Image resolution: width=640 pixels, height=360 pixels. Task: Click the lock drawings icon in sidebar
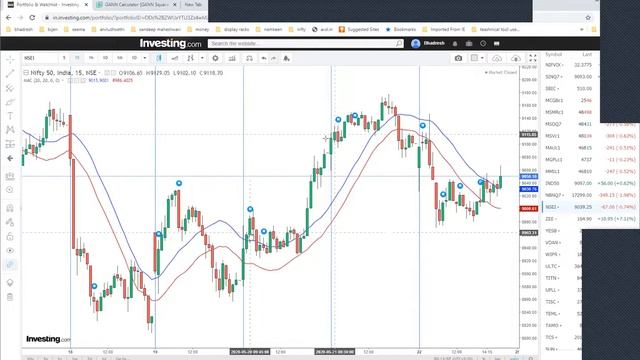point(10,236)
